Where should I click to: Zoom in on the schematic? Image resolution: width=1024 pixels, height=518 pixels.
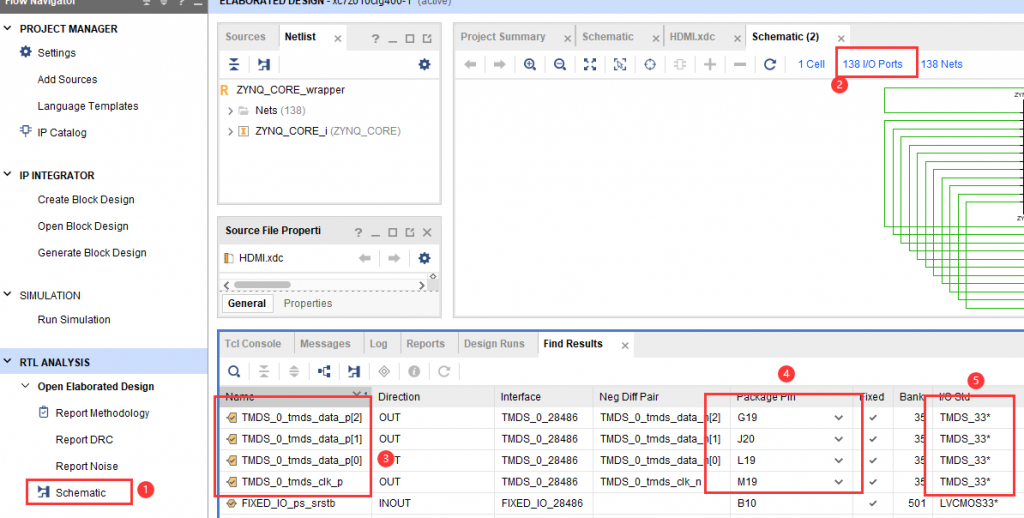coord(530,64)
